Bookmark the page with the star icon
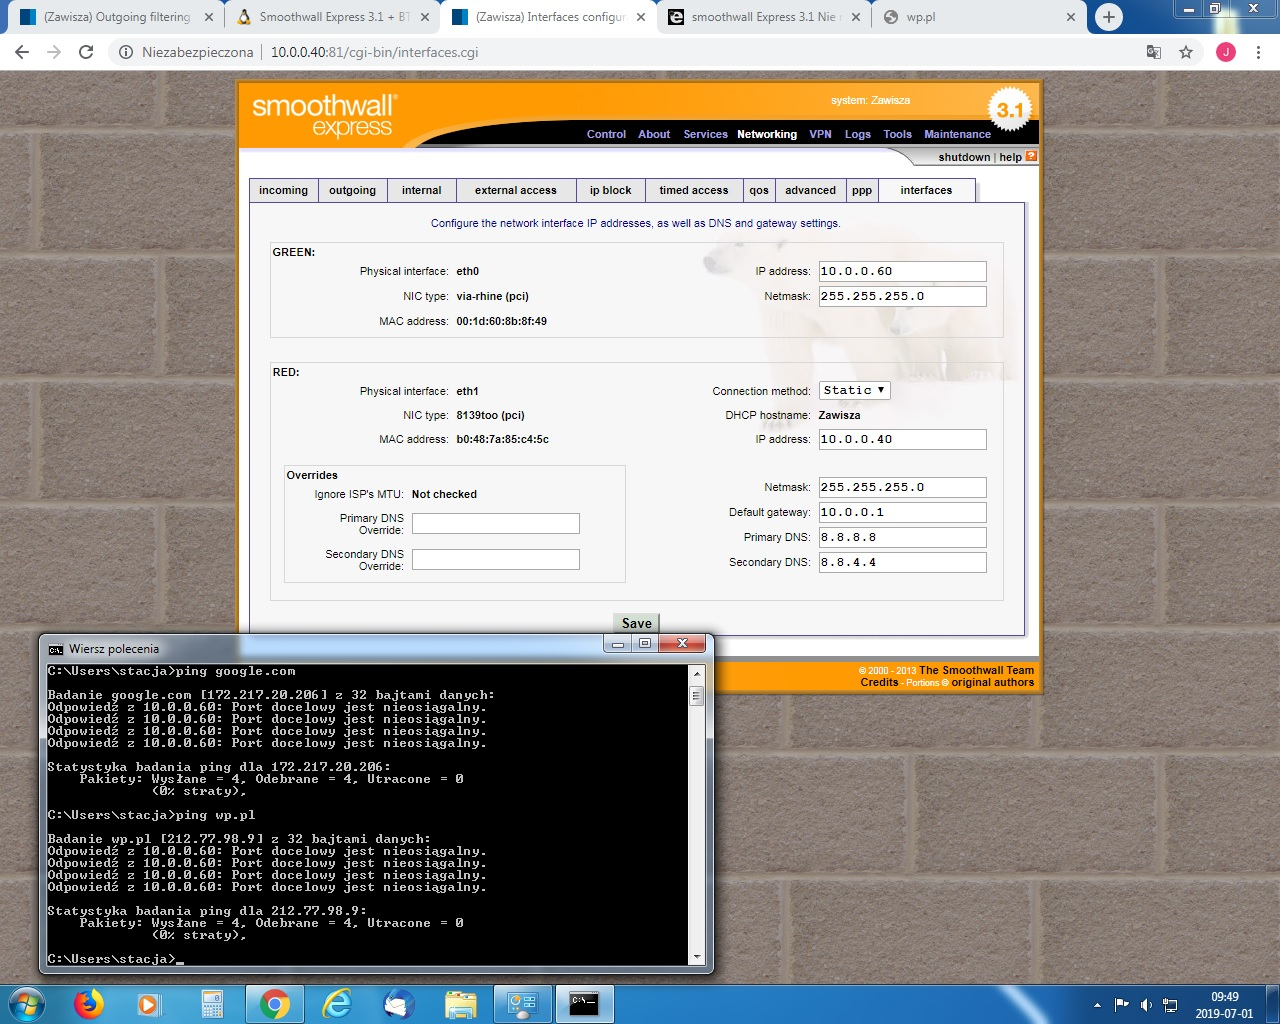 1186,51
